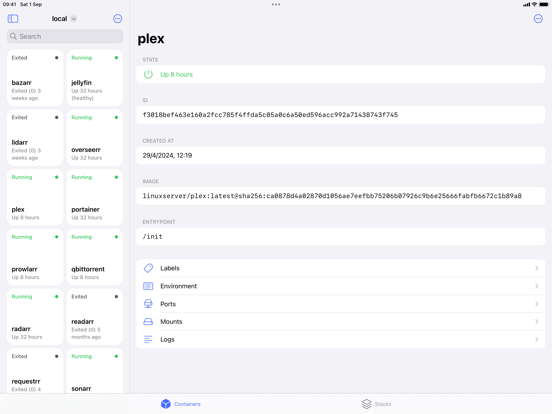The width and height of the screenshot is (552, 414).
Task: Switch to the Containers tab
Action: tap(181, 404)
